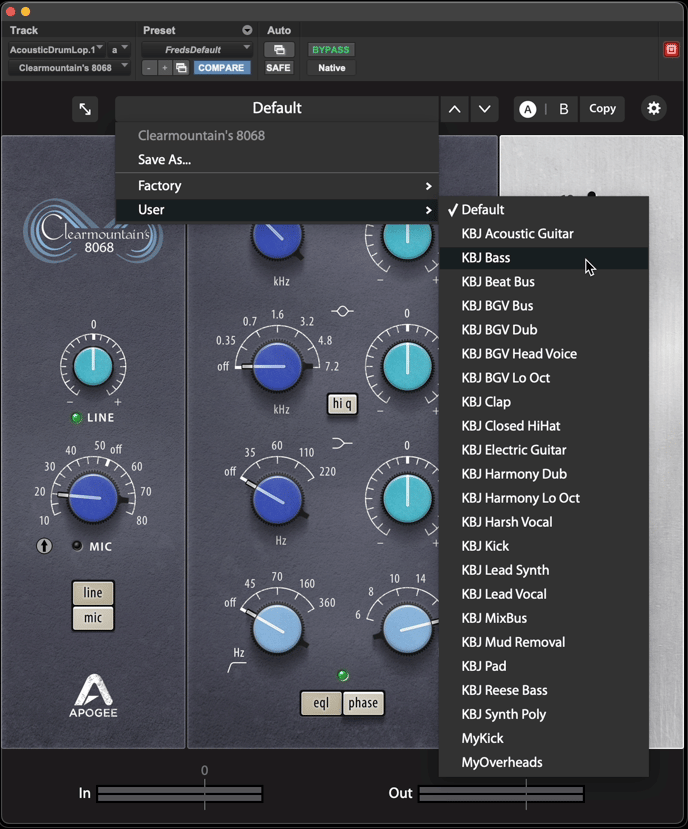The height and width of the screenshot is (829, 688).
Task: Open the Clearmountain's 8068 plugin selector dropdown
Action: click(x=69, y=68)
